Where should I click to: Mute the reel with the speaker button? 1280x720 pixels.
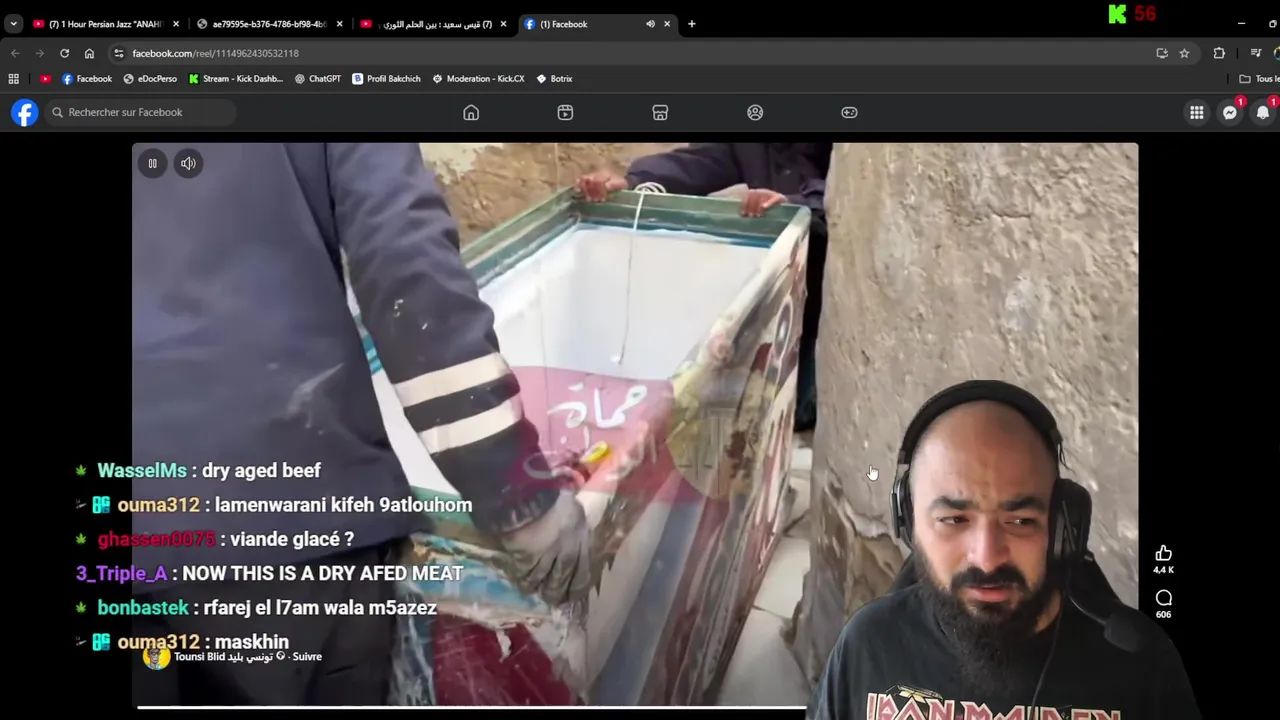tap(188, 163)
